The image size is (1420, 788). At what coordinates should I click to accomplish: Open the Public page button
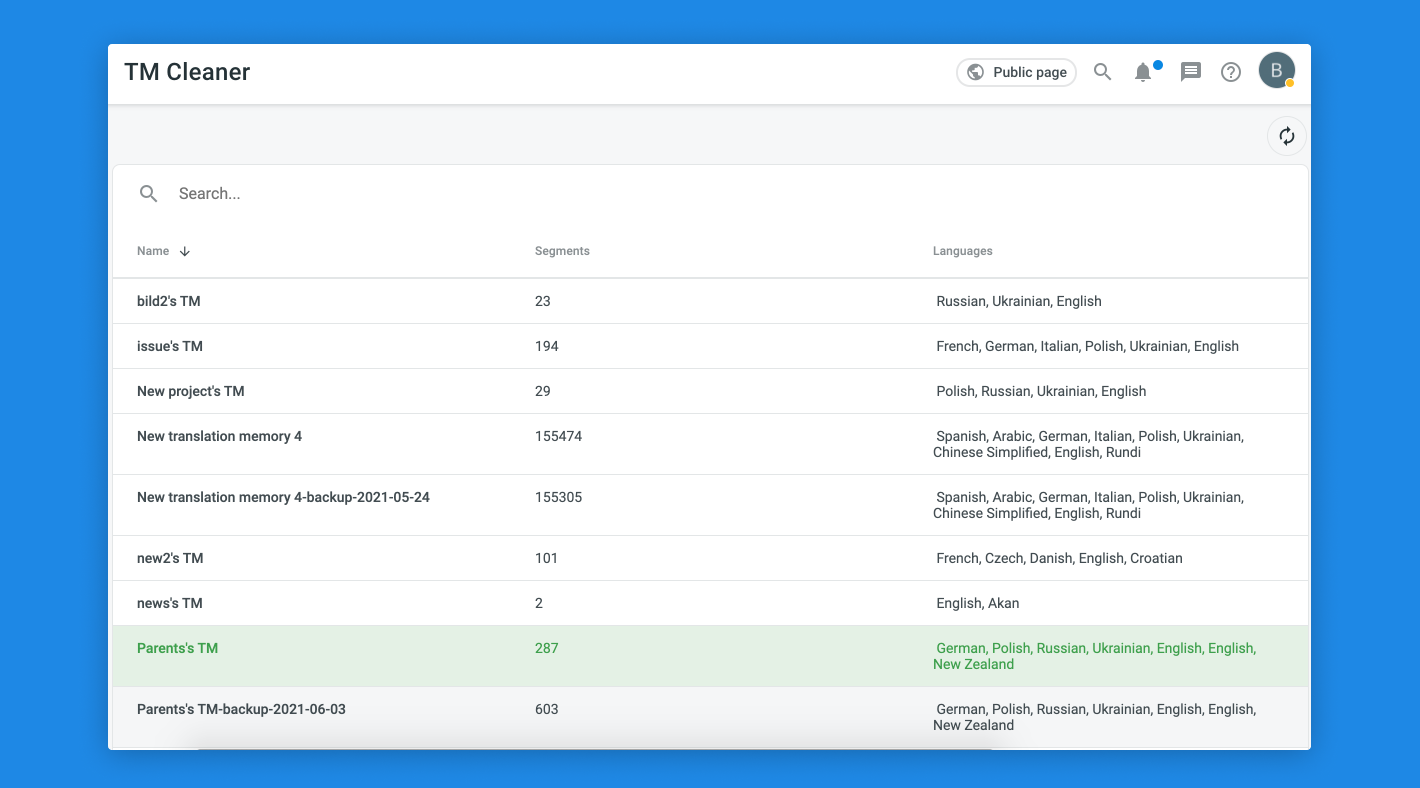point(1016,72)
